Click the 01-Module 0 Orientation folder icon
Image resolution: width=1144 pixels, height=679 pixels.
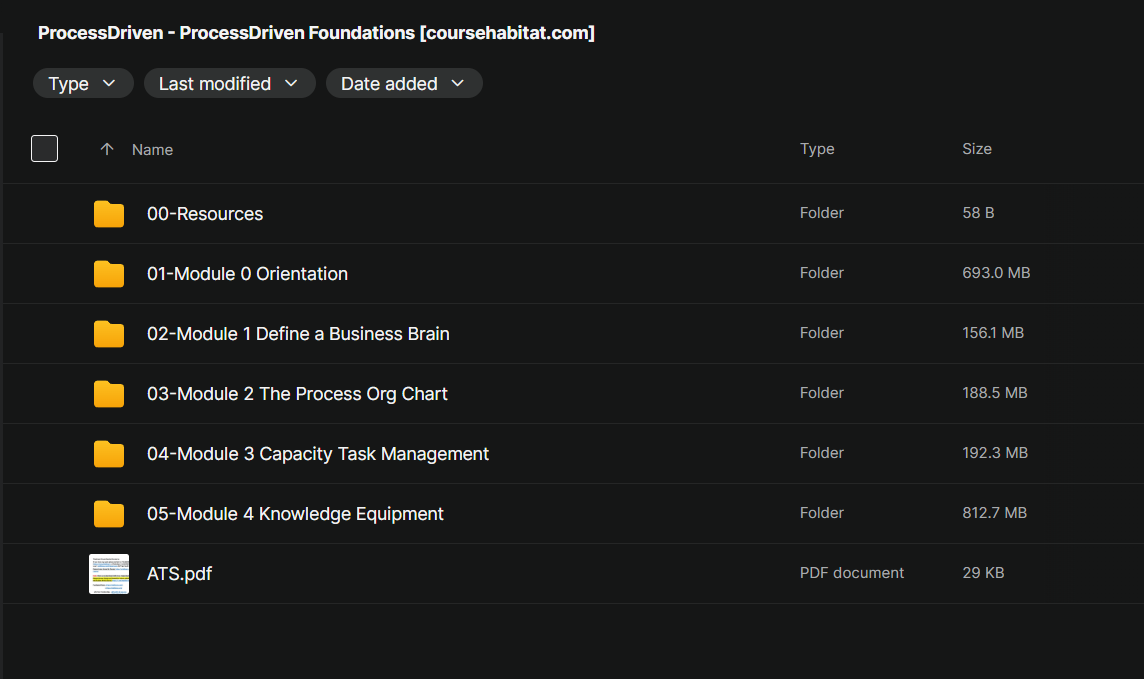[109, 274]
